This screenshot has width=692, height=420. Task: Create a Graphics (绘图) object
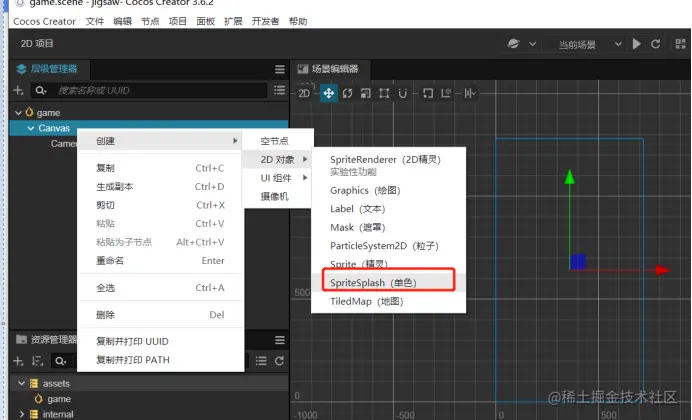tap(388, 191)
